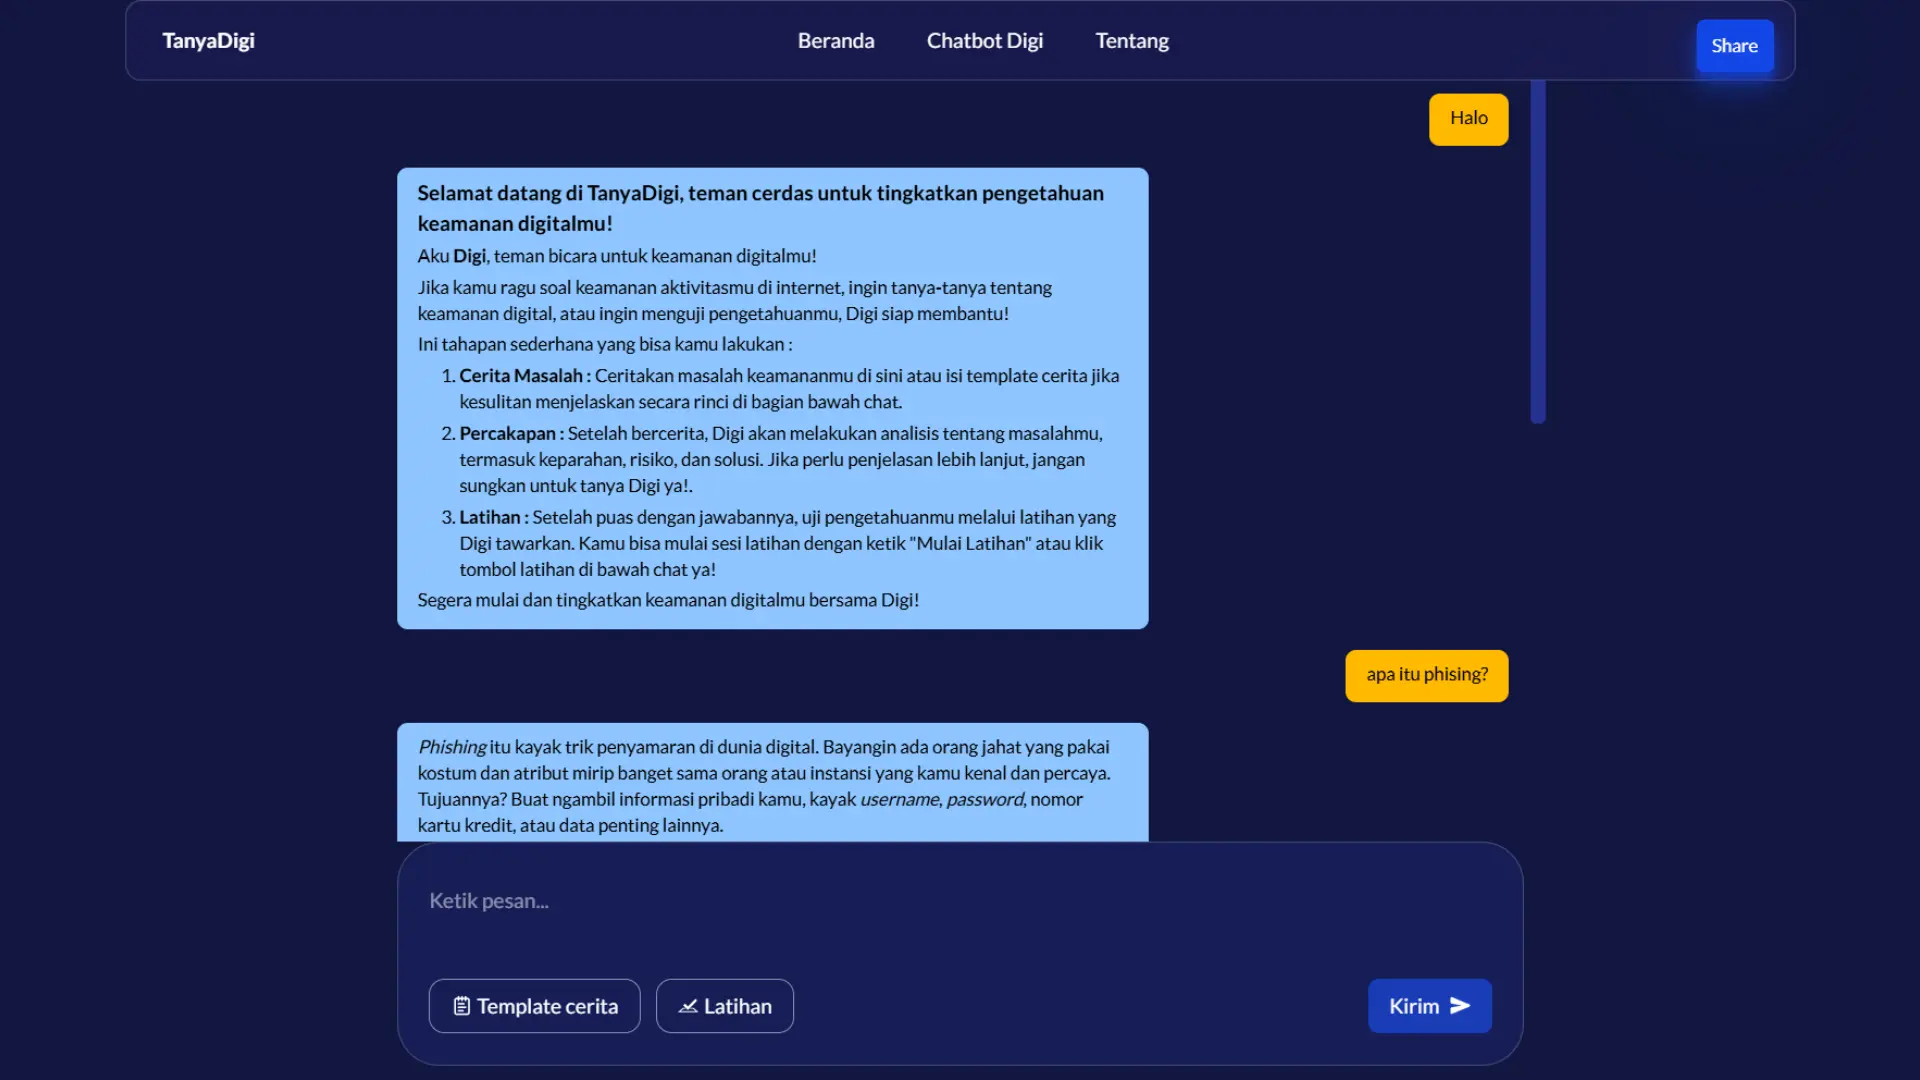This screenshot has height=1080, width=1920.
Task: Select the yellow Halo message bubble
Action: click(1468, 119)
